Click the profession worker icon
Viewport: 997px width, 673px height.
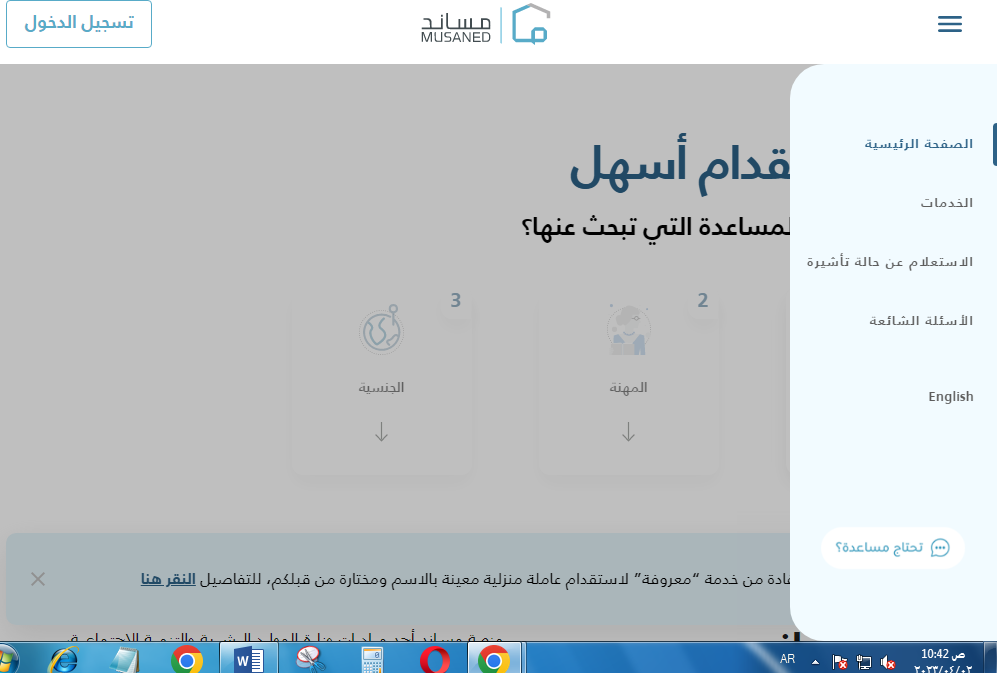coord(628,329)
